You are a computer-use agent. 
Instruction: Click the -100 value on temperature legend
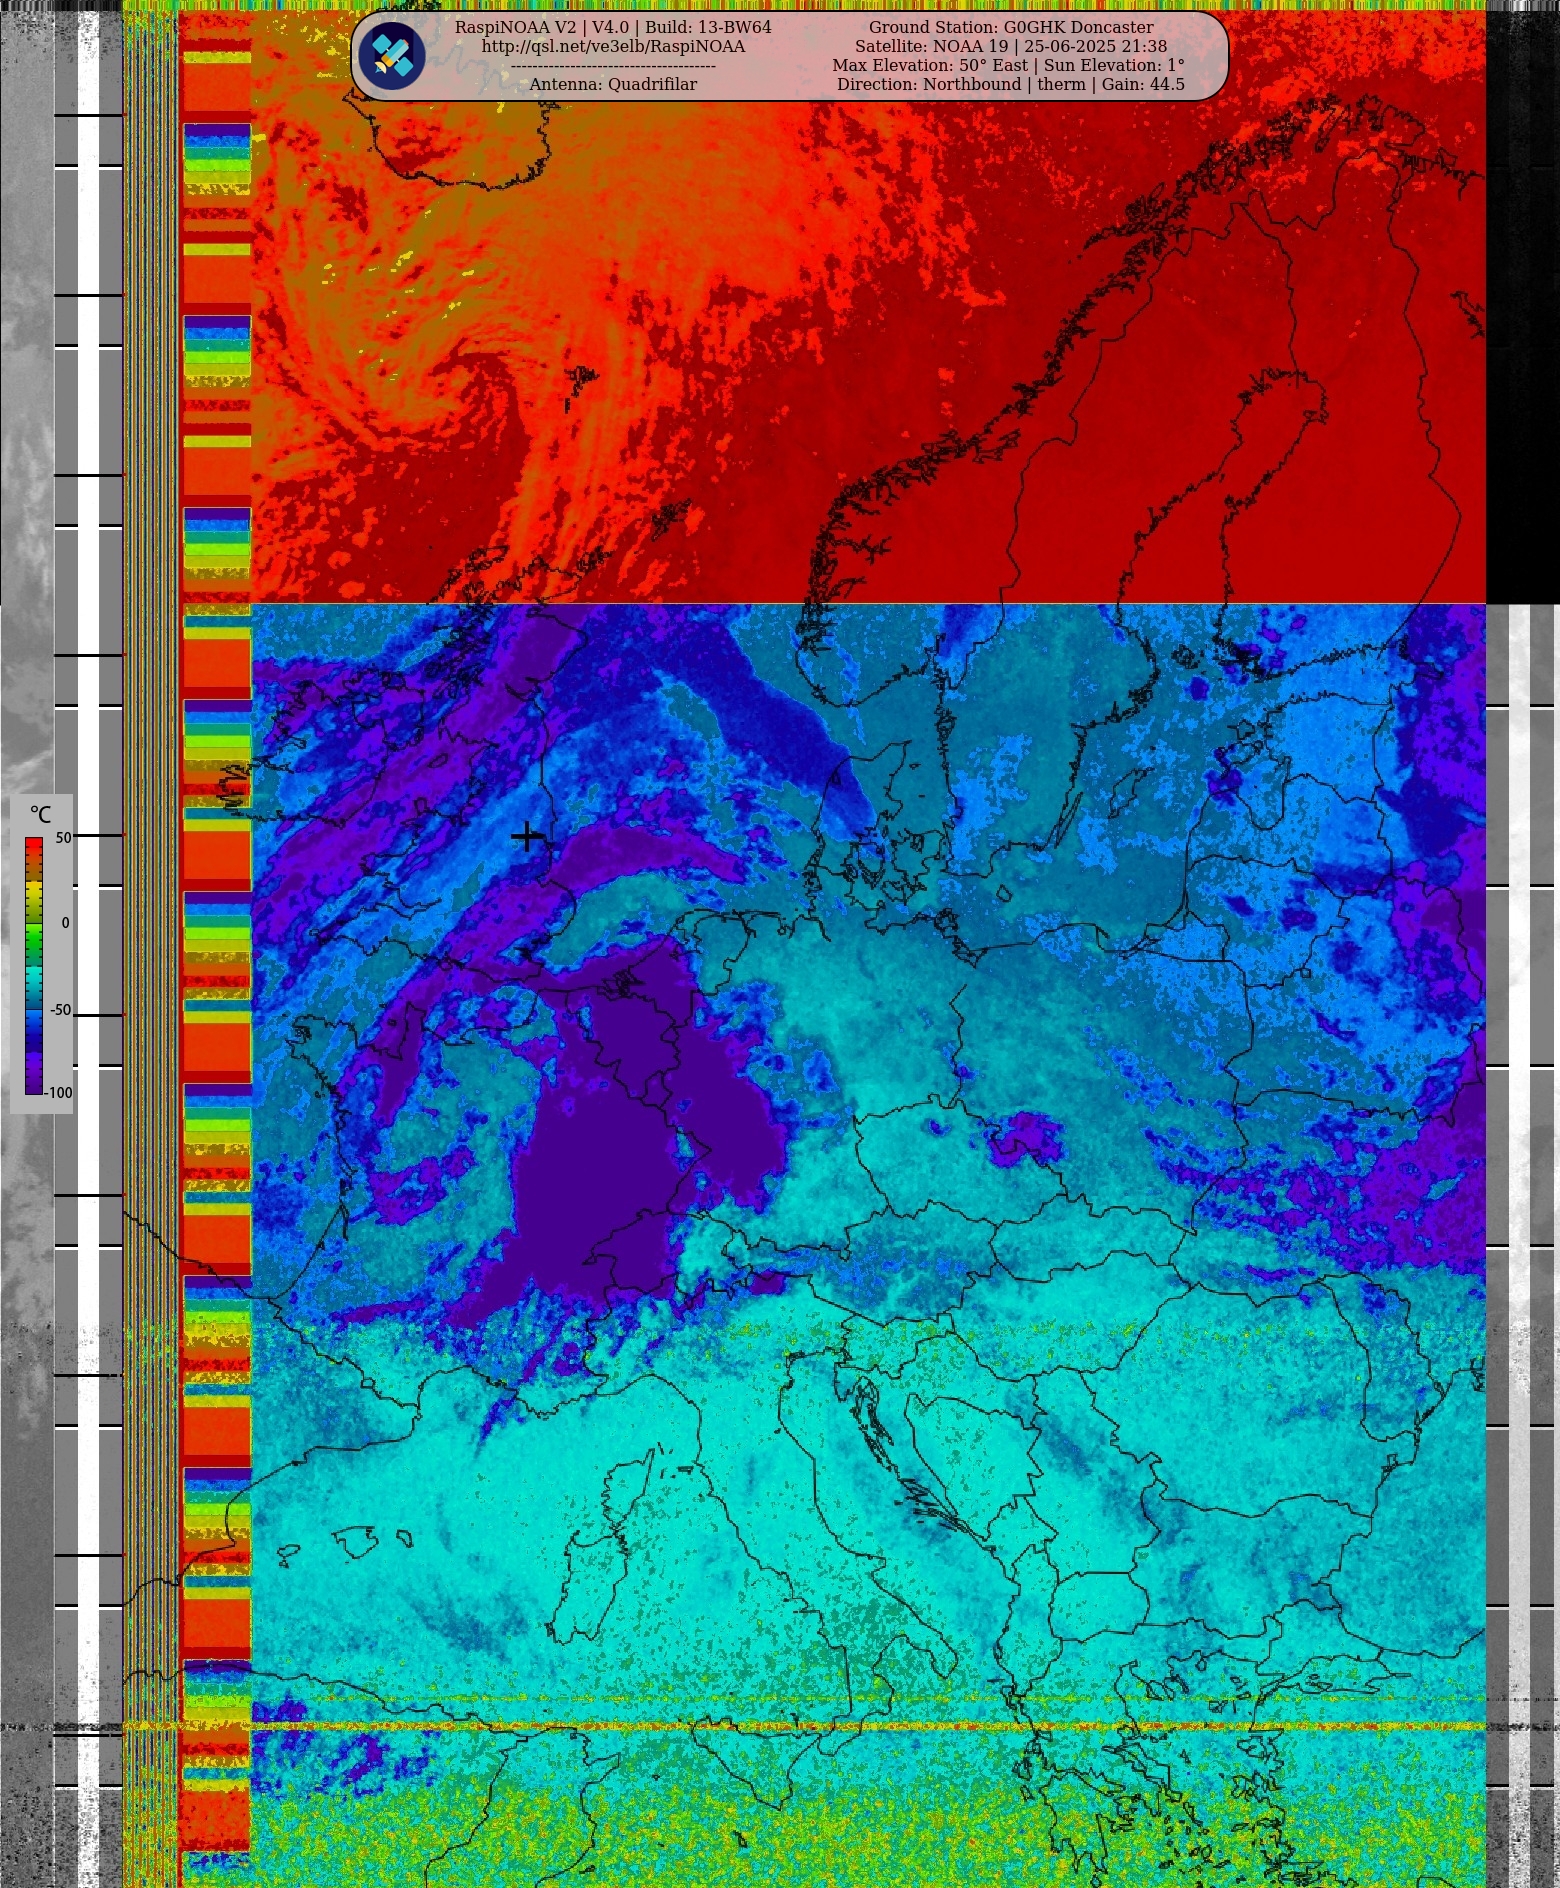click(59, 1093)
